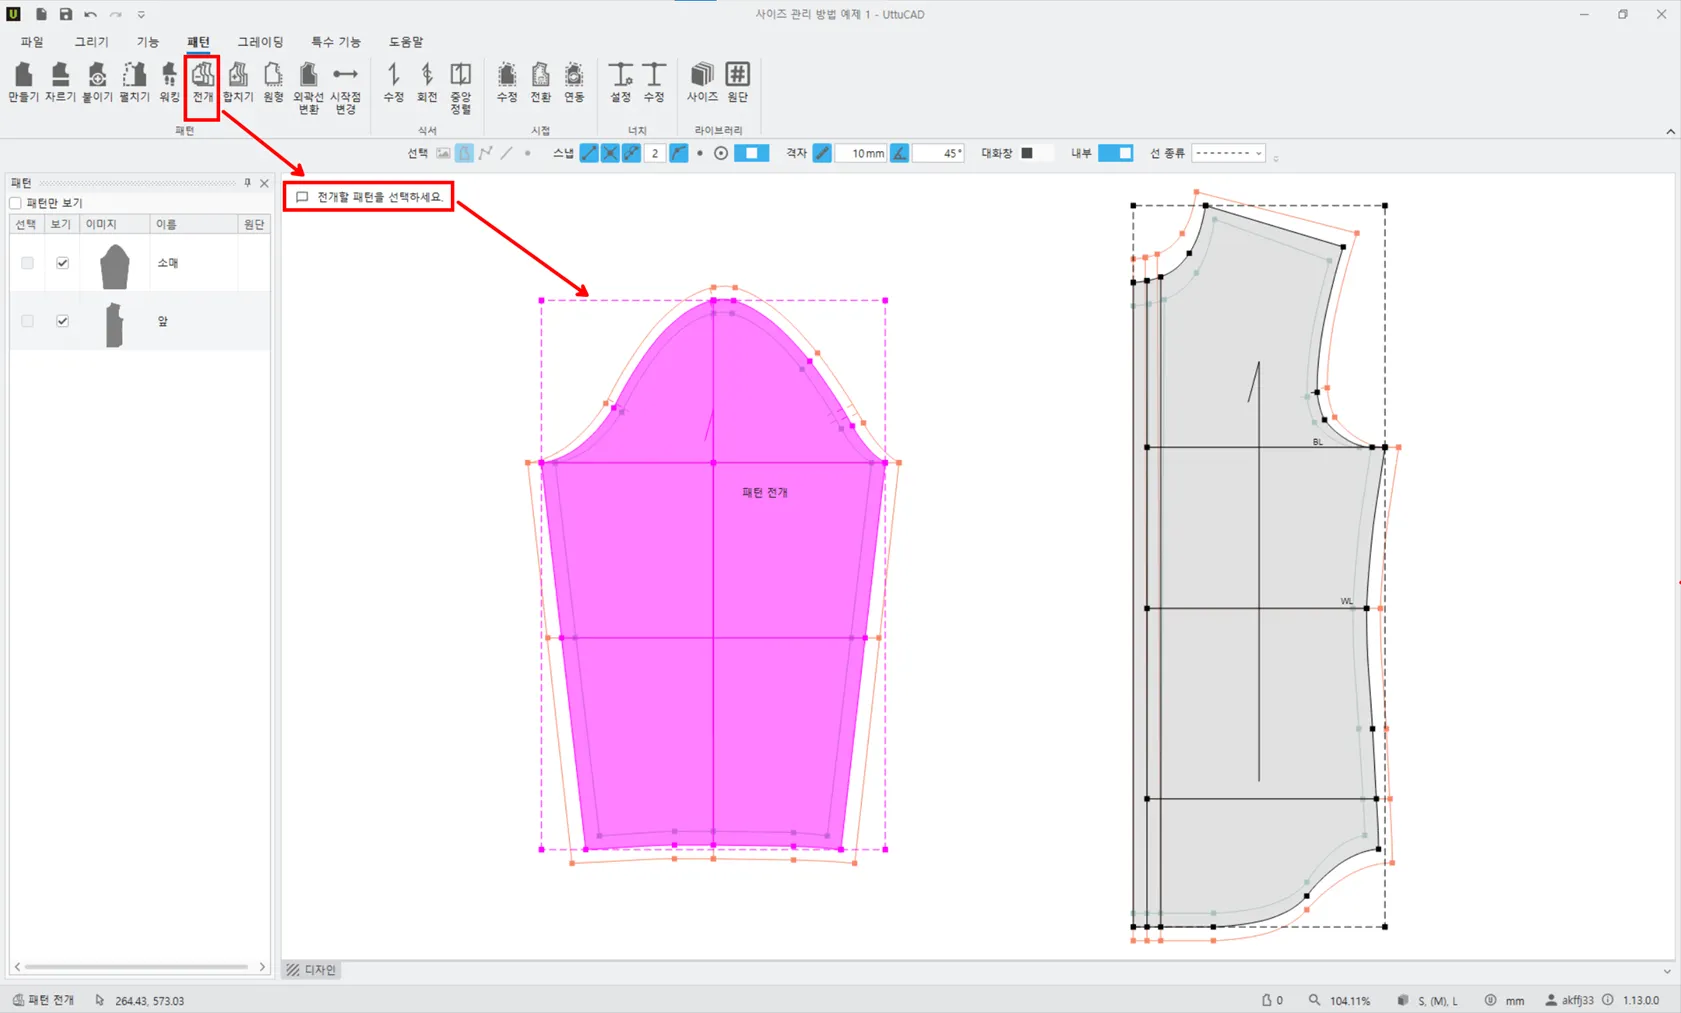Toggle the snap endpoint button
The width and height of the screenshot is (1681, 1013).
pos(589,153)
